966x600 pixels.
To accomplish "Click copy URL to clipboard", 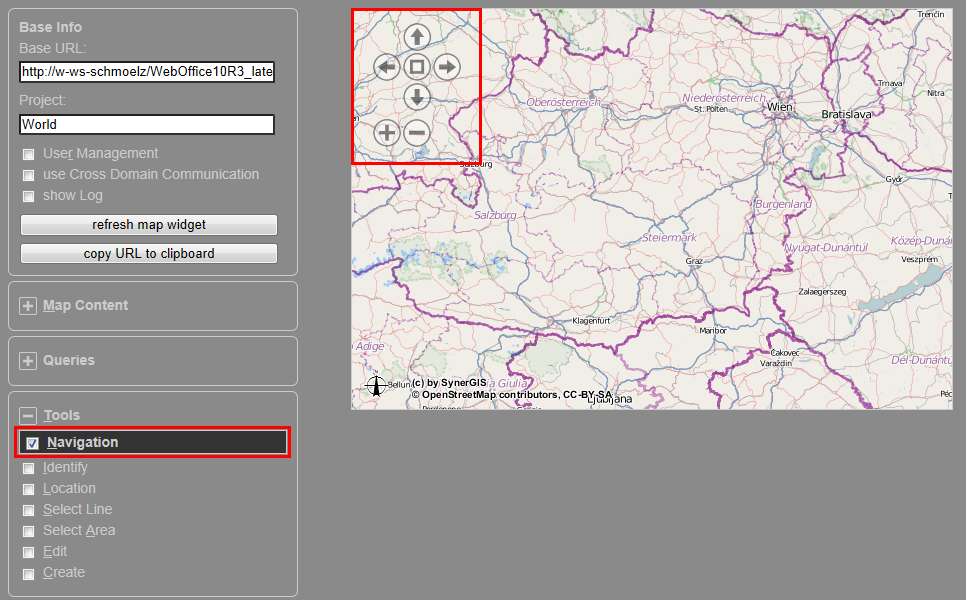I will tap(148, 253).
